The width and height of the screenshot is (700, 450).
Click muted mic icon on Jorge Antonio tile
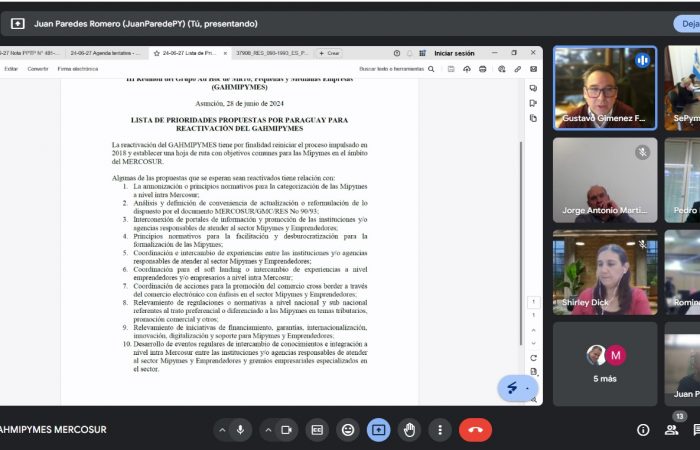[x=642, y=152]
